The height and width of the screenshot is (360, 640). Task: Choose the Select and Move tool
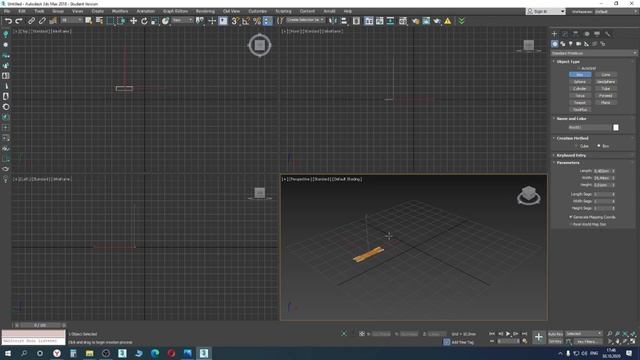point(133,21)
